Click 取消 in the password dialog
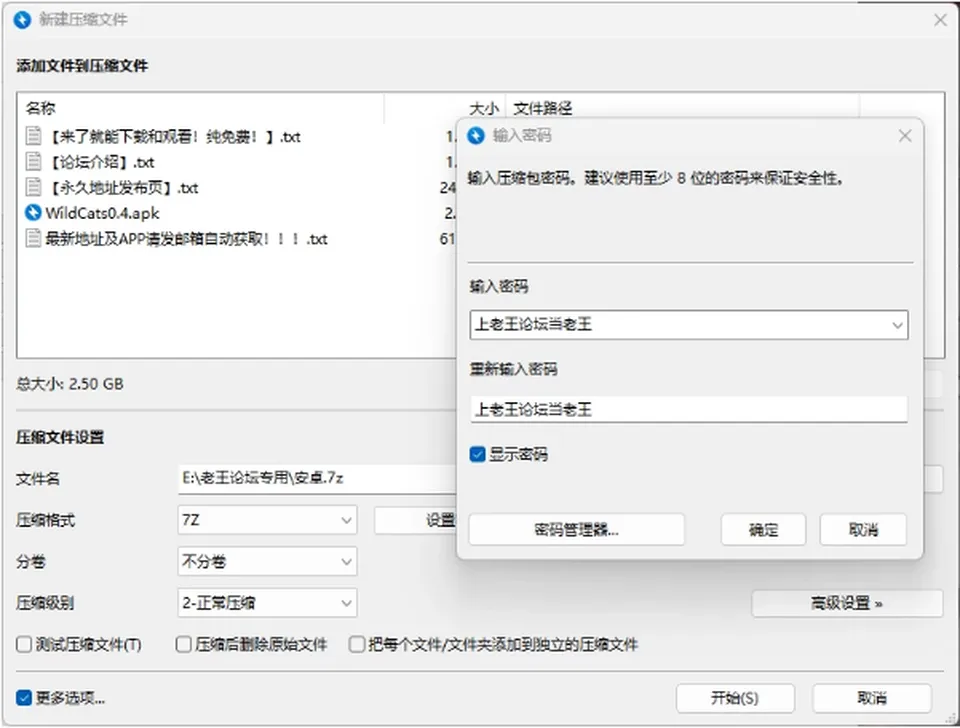The image size is (960, 728). click(863, 530)
